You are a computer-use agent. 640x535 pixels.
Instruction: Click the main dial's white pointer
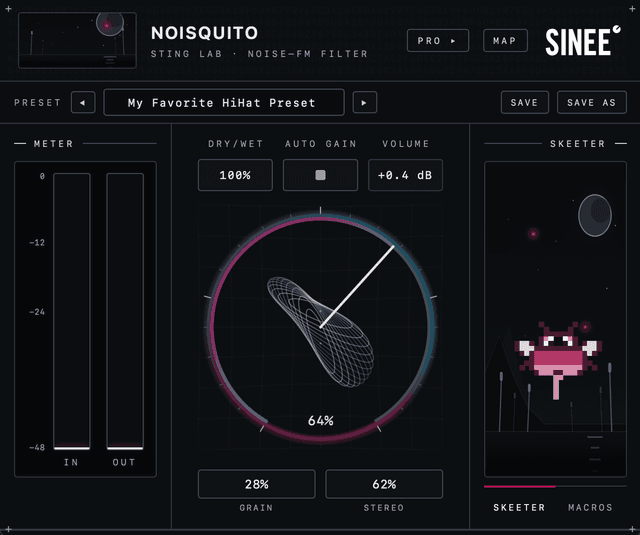tap(357, 286)
